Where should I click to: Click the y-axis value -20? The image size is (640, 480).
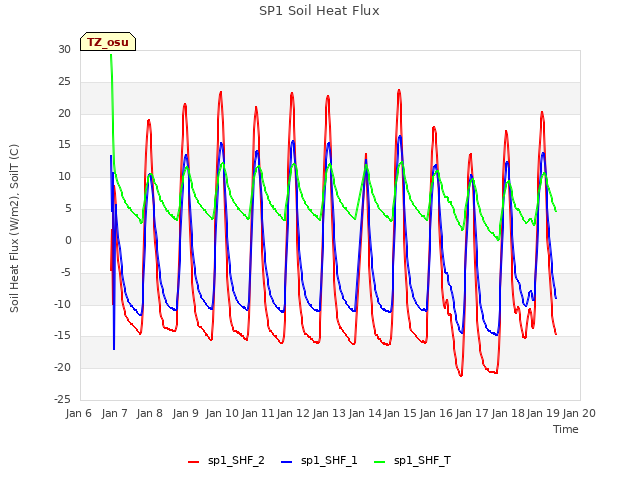click(63, 367)
